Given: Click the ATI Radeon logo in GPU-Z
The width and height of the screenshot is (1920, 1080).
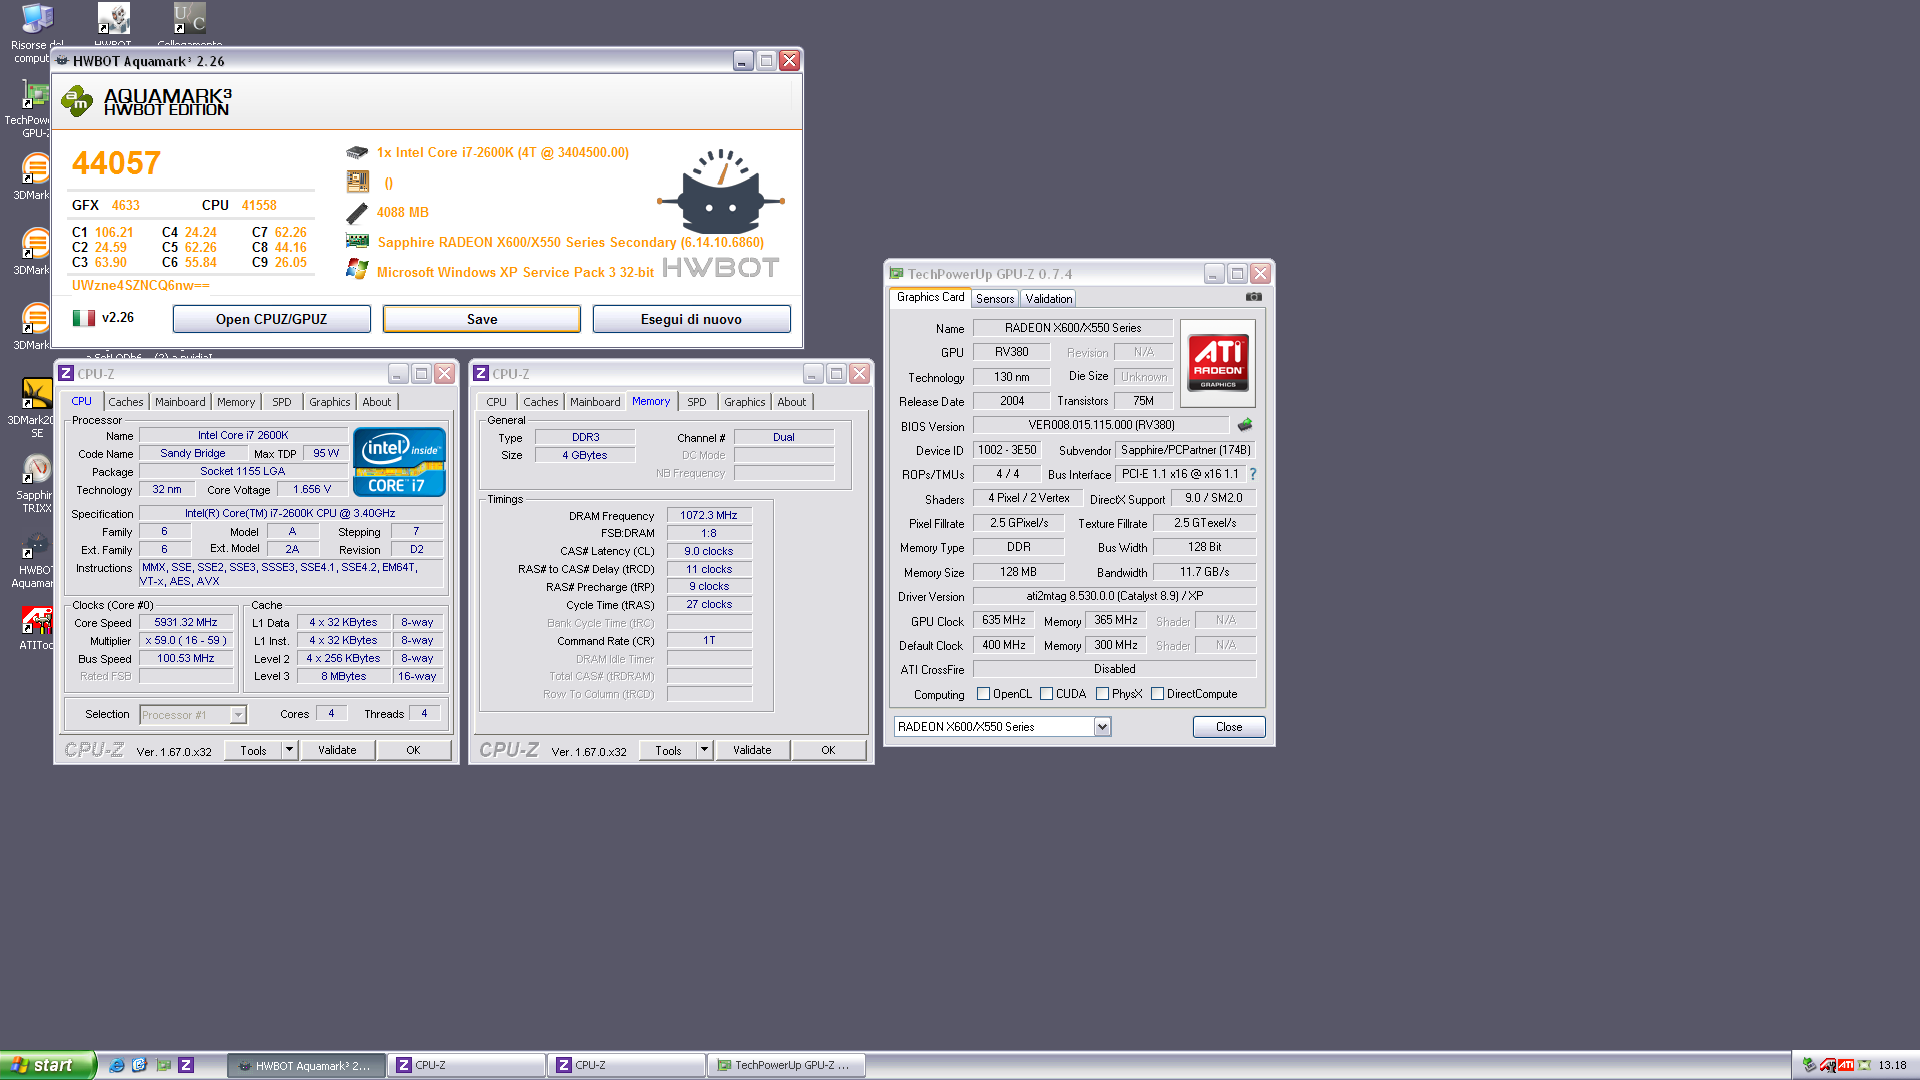Looking at the screenshot, I should coord(1217,363).
